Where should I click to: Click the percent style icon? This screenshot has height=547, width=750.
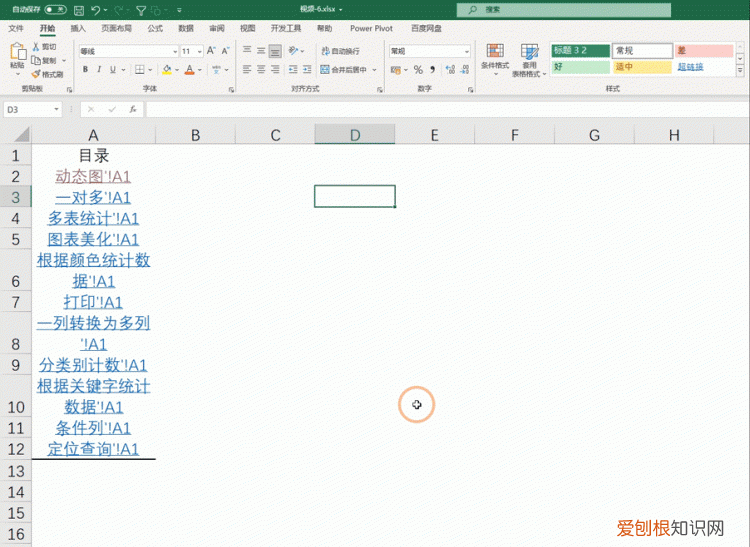coord(418,70)
